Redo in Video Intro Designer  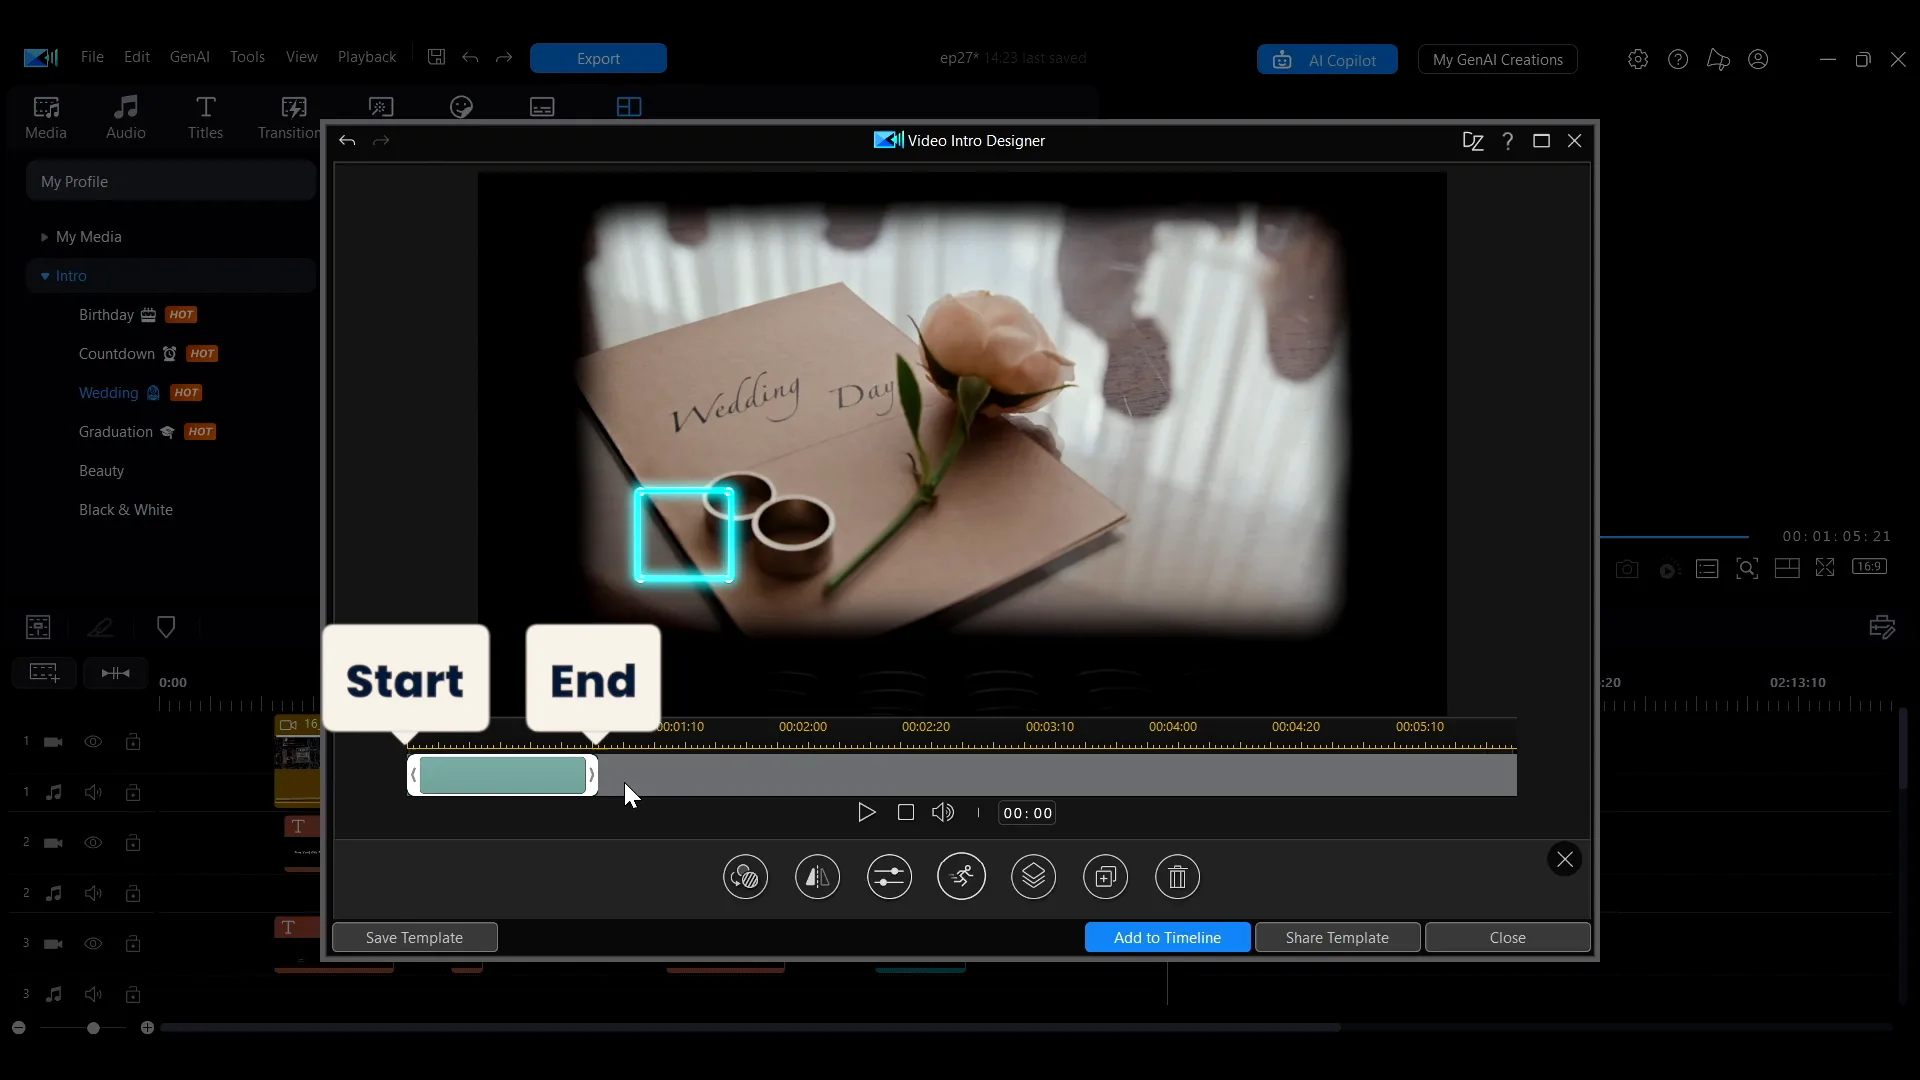(381, 141)
